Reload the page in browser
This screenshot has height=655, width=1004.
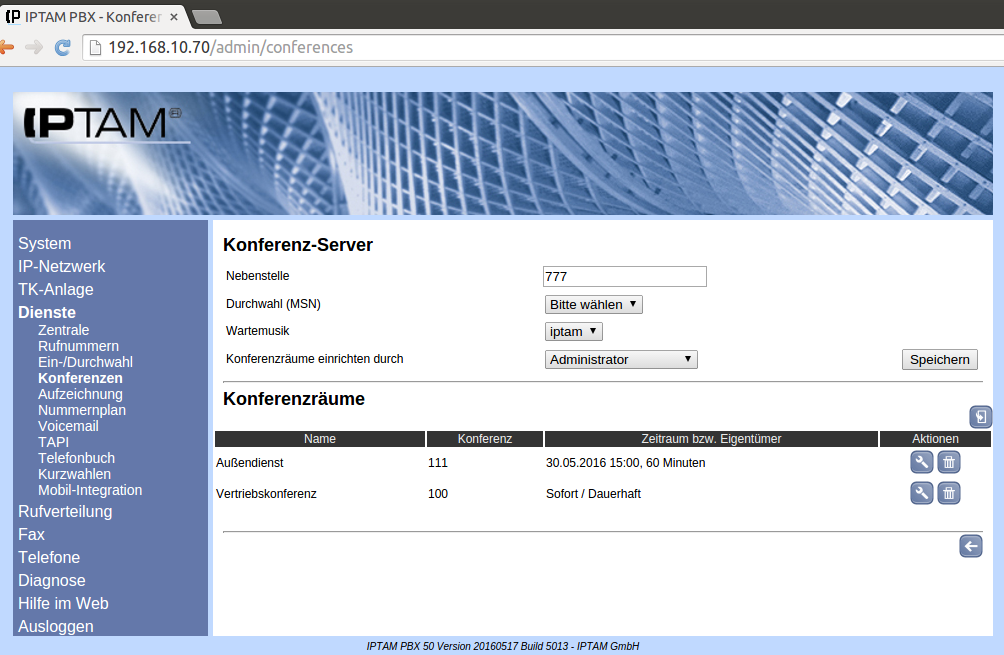(x=62, y=47)
